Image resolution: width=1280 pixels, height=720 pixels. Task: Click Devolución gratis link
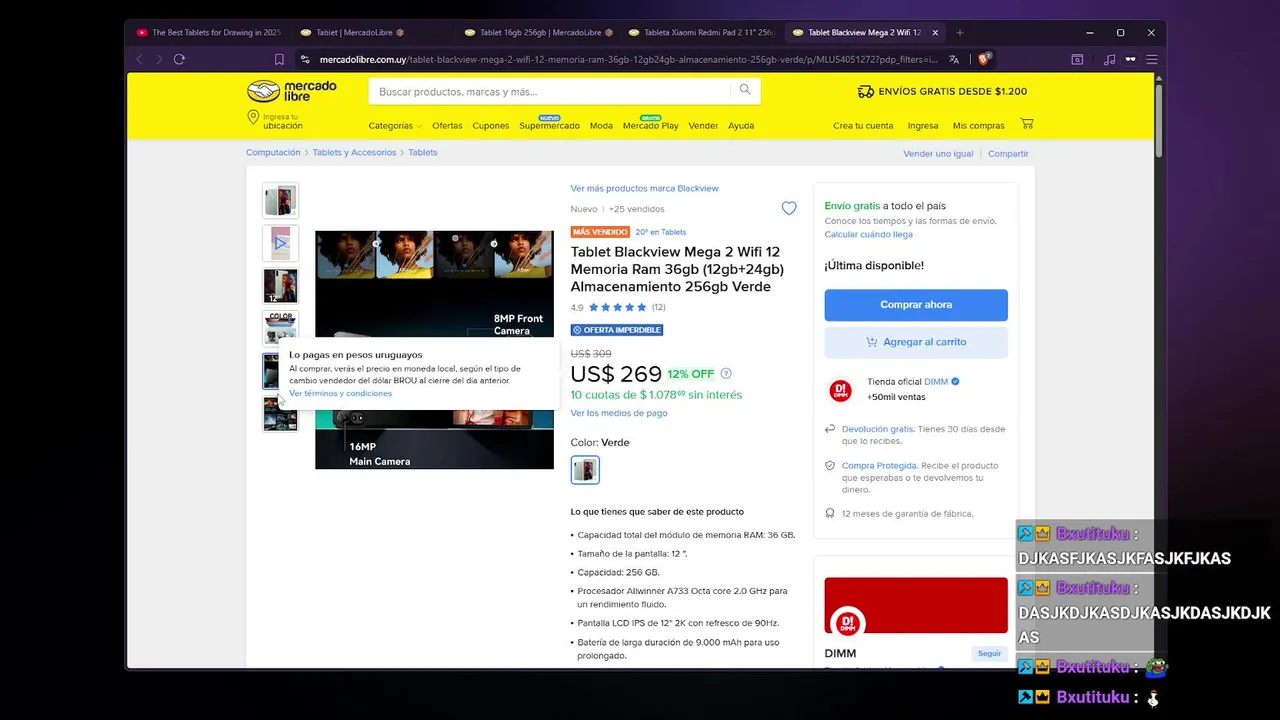click(877, 429)
